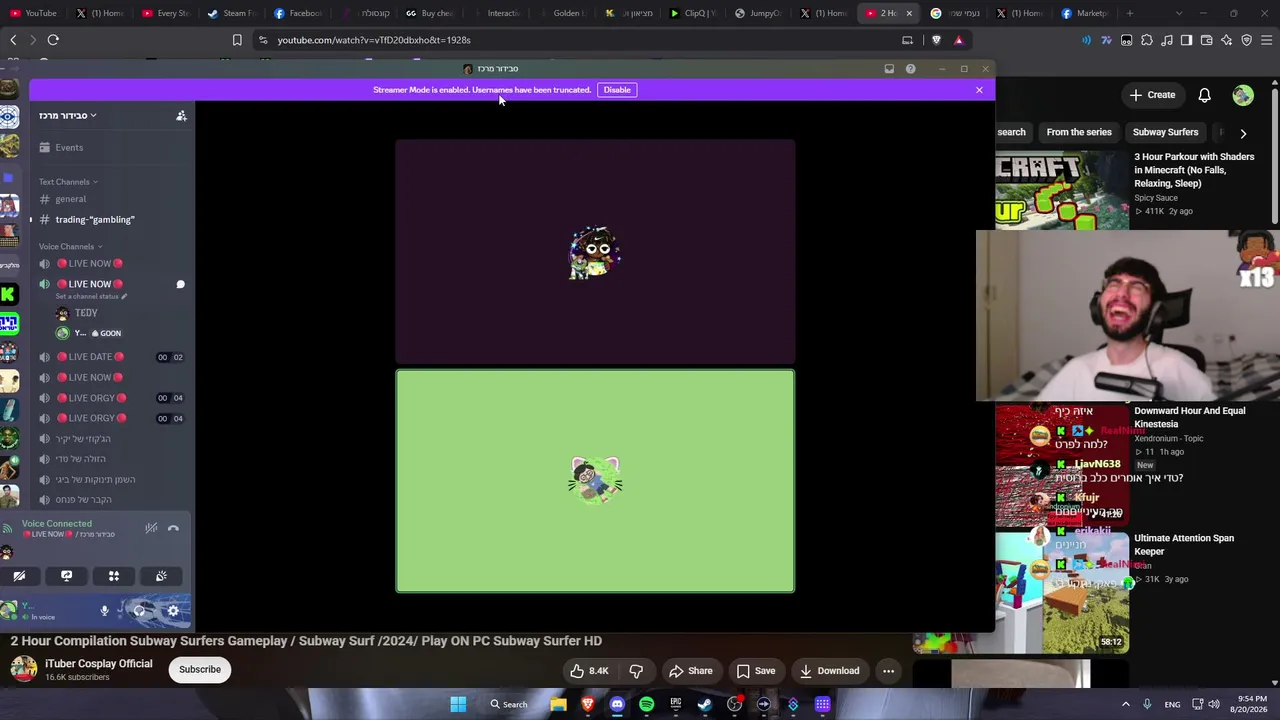Image resolution: width=1280 pixels, height=720 pixels.
Task: Open Discord help icon
Action: click(x=910, y=69)
